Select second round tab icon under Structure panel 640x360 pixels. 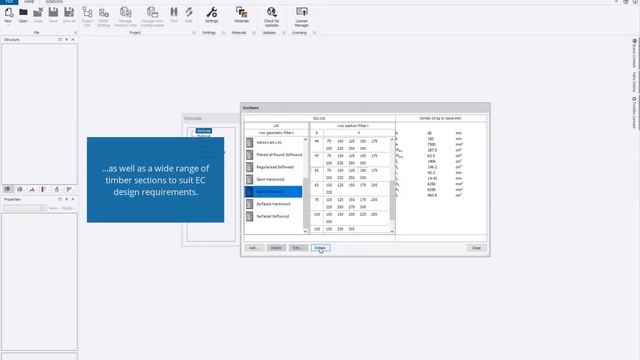(20, 189)
